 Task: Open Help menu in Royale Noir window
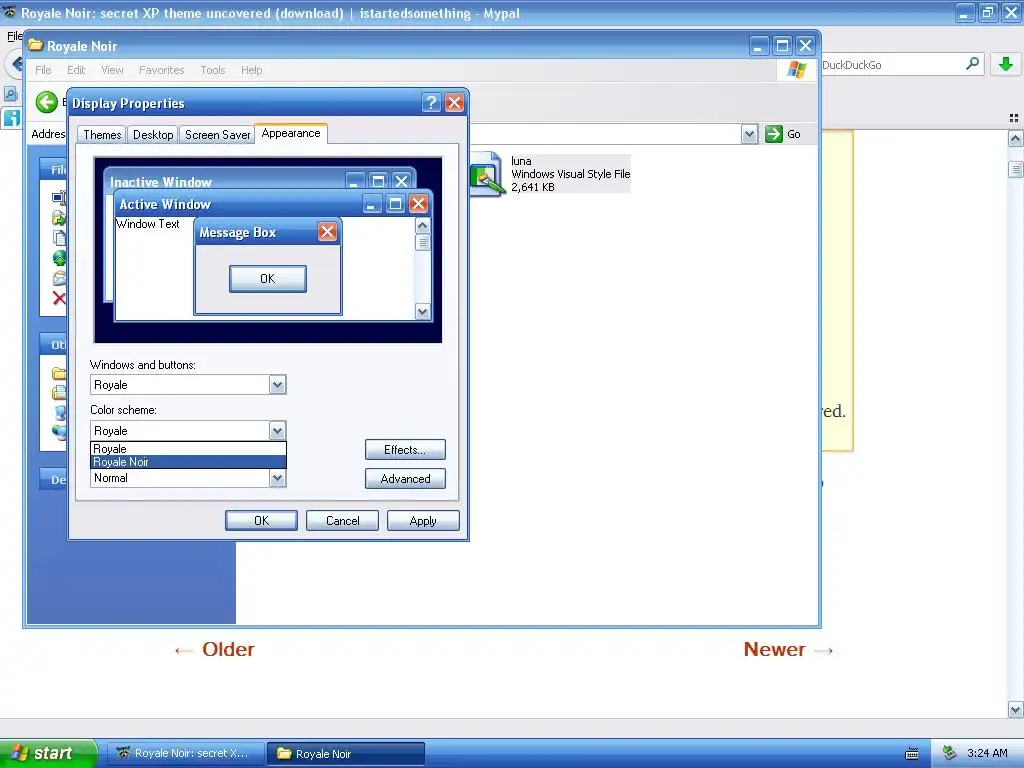[x=251, y=70]
